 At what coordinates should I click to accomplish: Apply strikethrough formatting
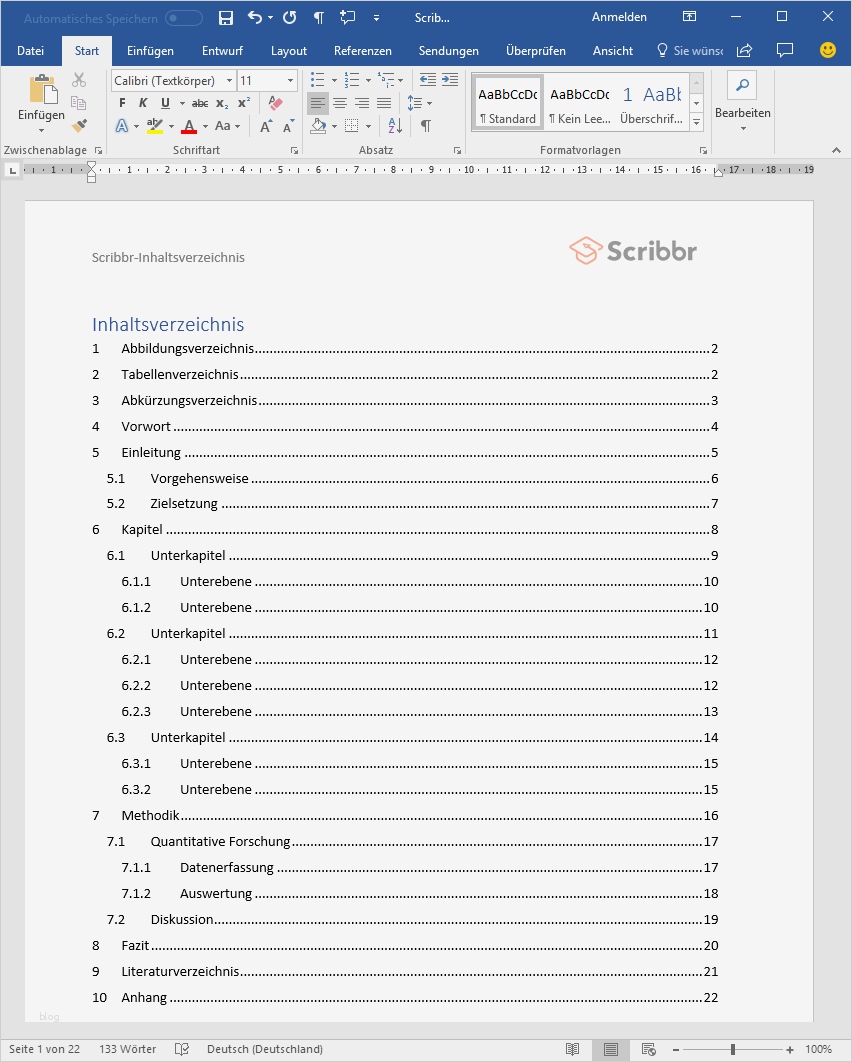(x=200, y=104)
